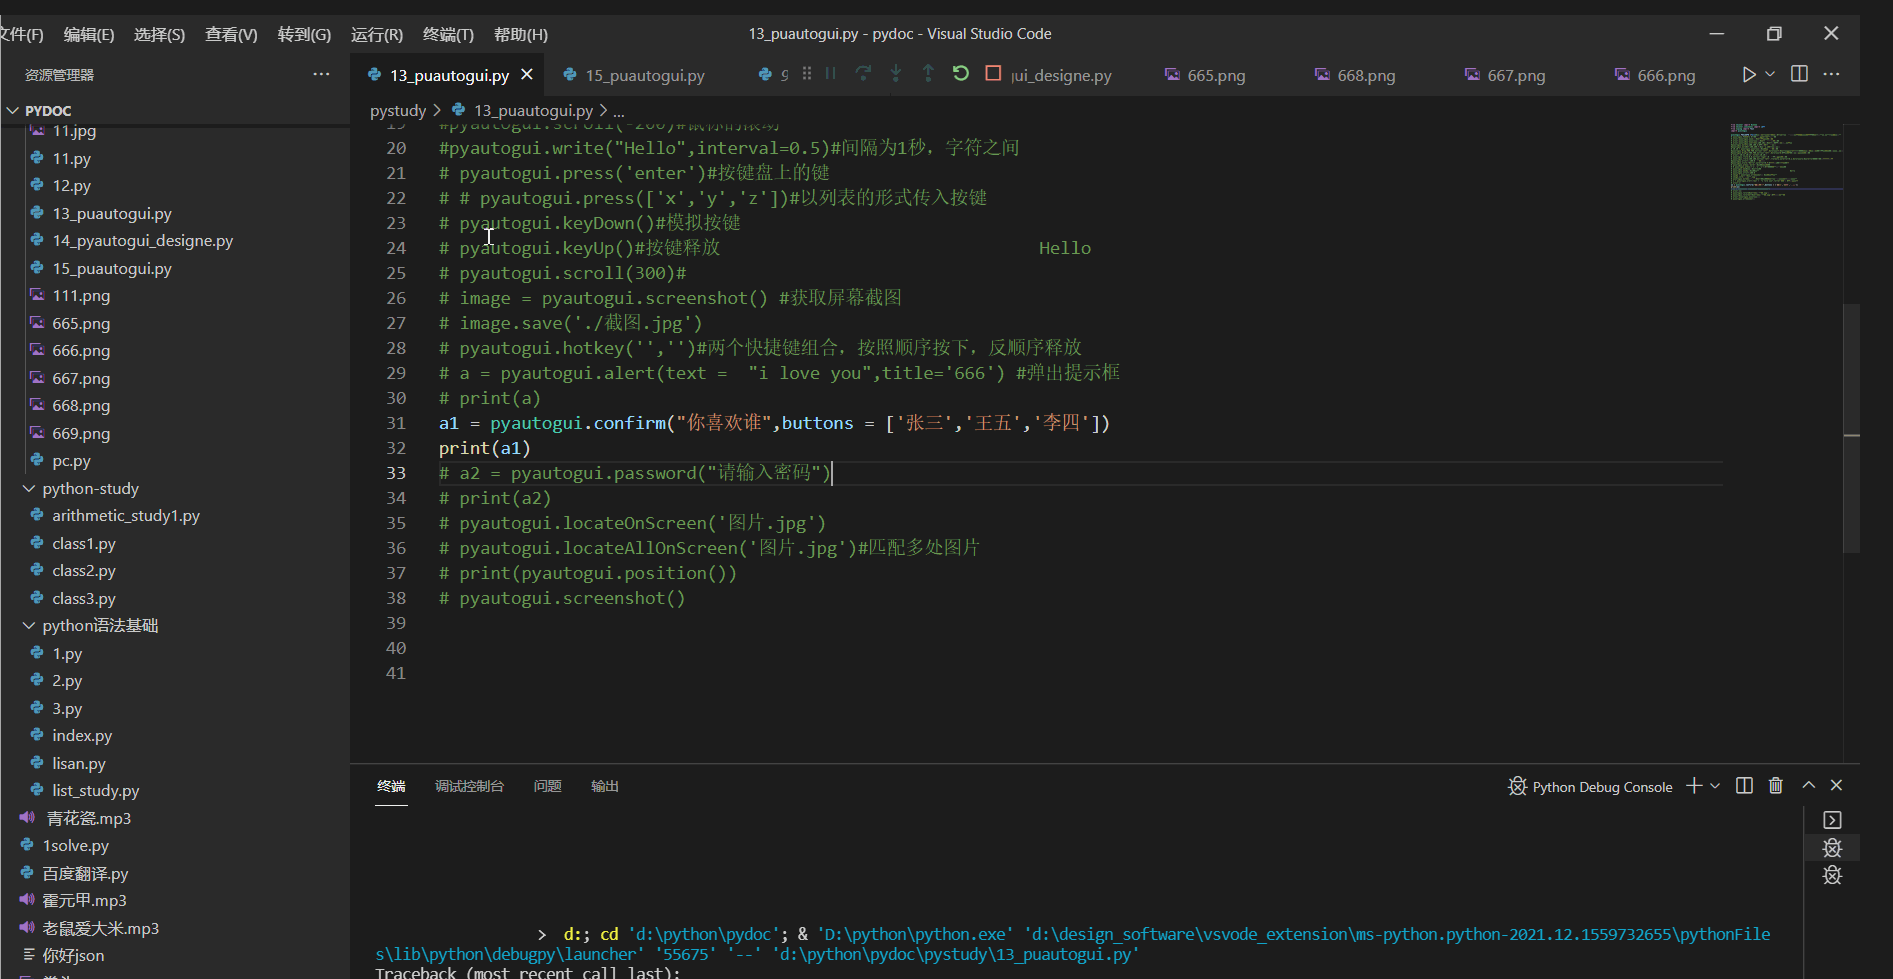Click the editor vertical scrollbar thumb
The height and width of the screenshot is (979, 1893).
(x=1851, y=428)
